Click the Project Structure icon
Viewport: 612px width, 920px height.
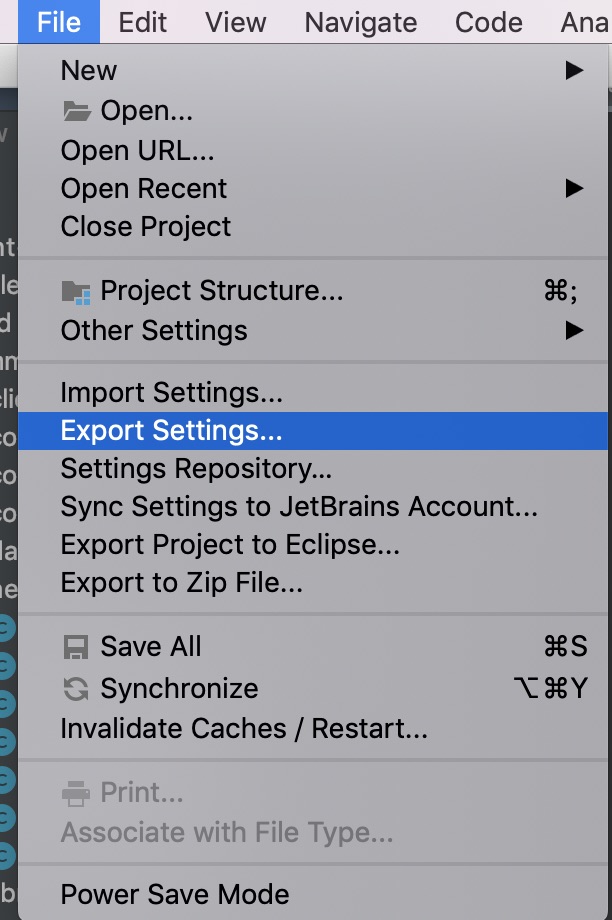pyautogui.click(x=76, y=292)
